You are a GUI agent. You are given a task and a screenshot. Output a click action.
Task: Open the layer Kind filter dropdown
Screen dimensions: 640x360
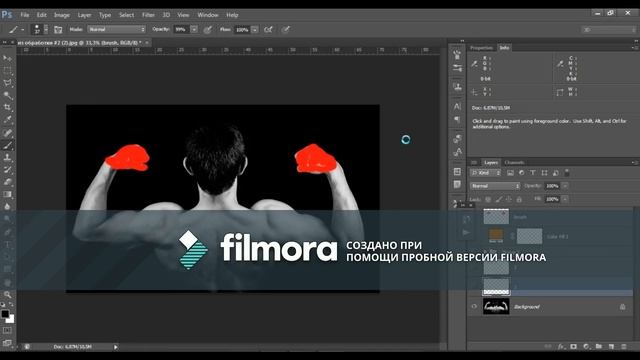(x=485, y=173)
